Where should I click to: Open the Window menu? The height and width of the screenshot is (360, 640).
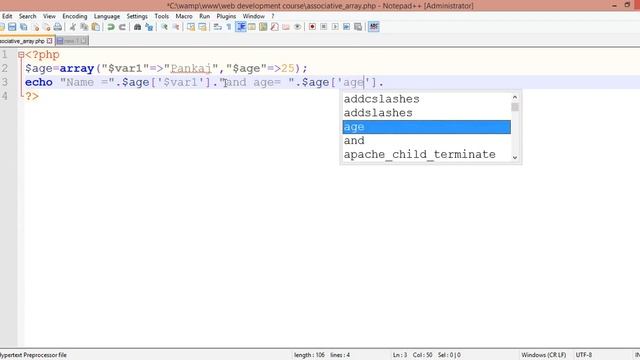click(x=253, y=16)
